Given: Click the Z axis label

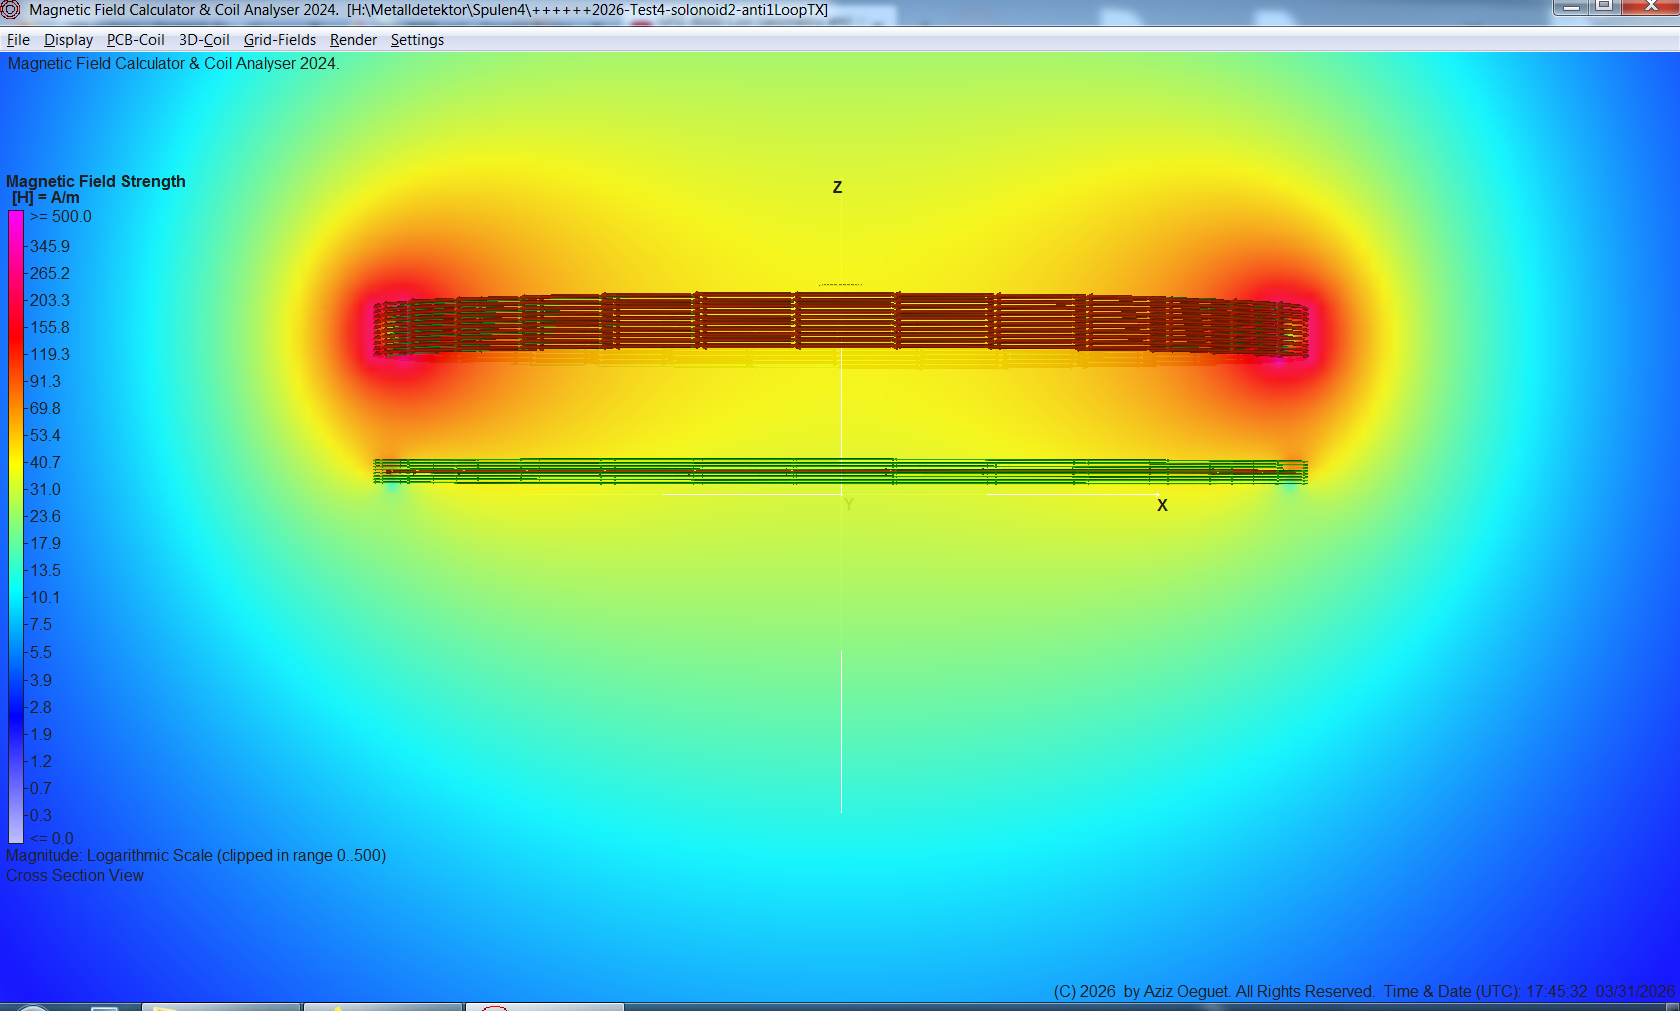Looking at the screenshot, I should 837,187.
